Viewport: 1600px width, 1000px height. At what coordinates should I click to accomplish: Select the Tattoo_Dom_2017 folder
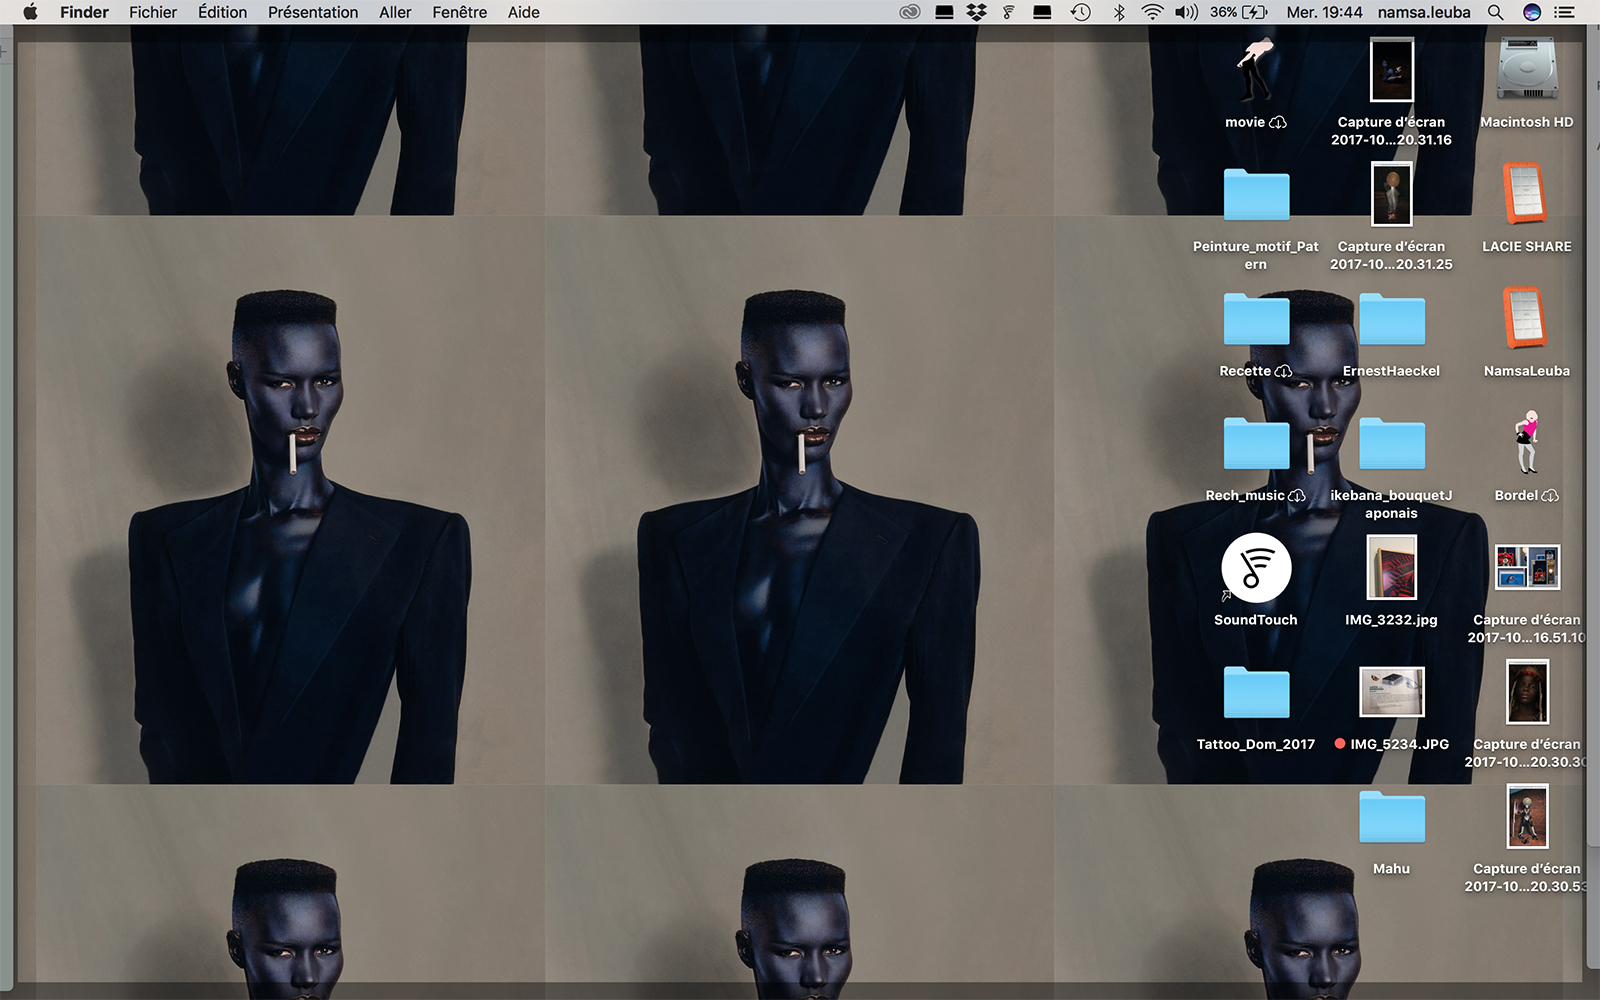[1256, 692]
